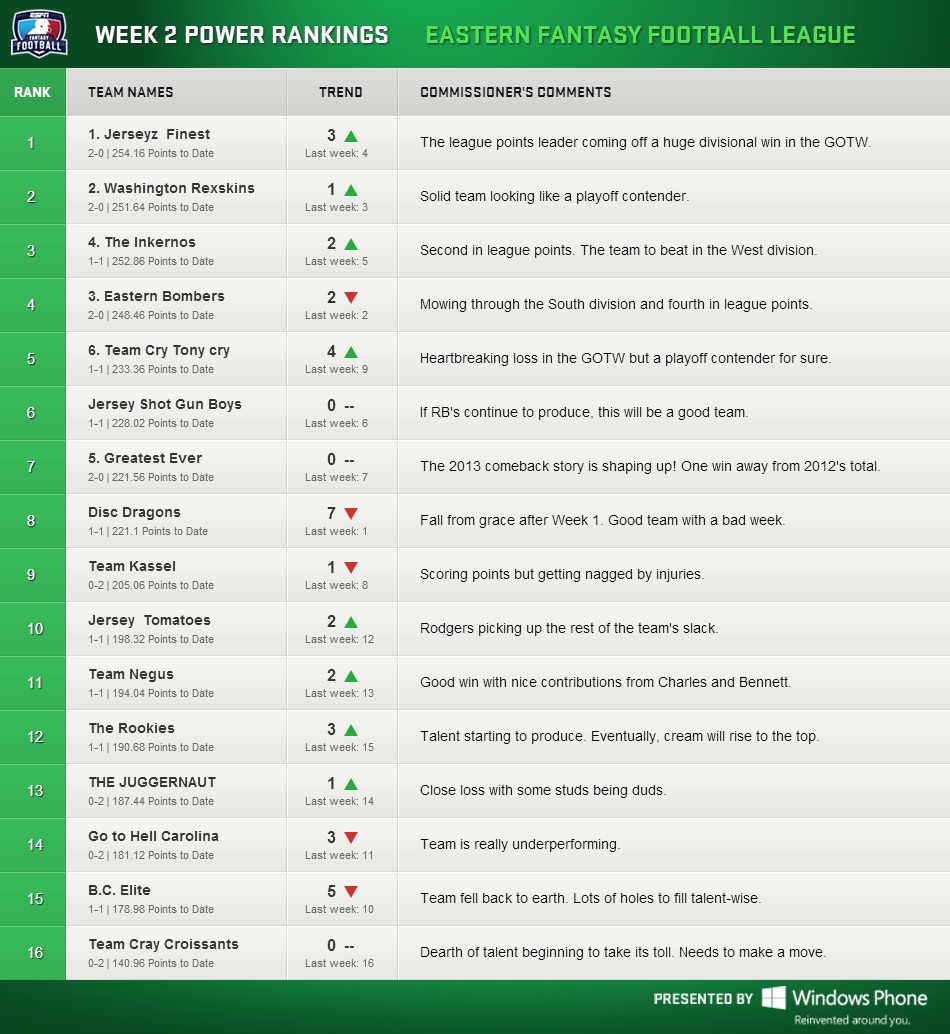Click the green up arrow for Team Negus
Image resolution: width=950 pixels, height=1034 pixels.
tap(351, 676)
